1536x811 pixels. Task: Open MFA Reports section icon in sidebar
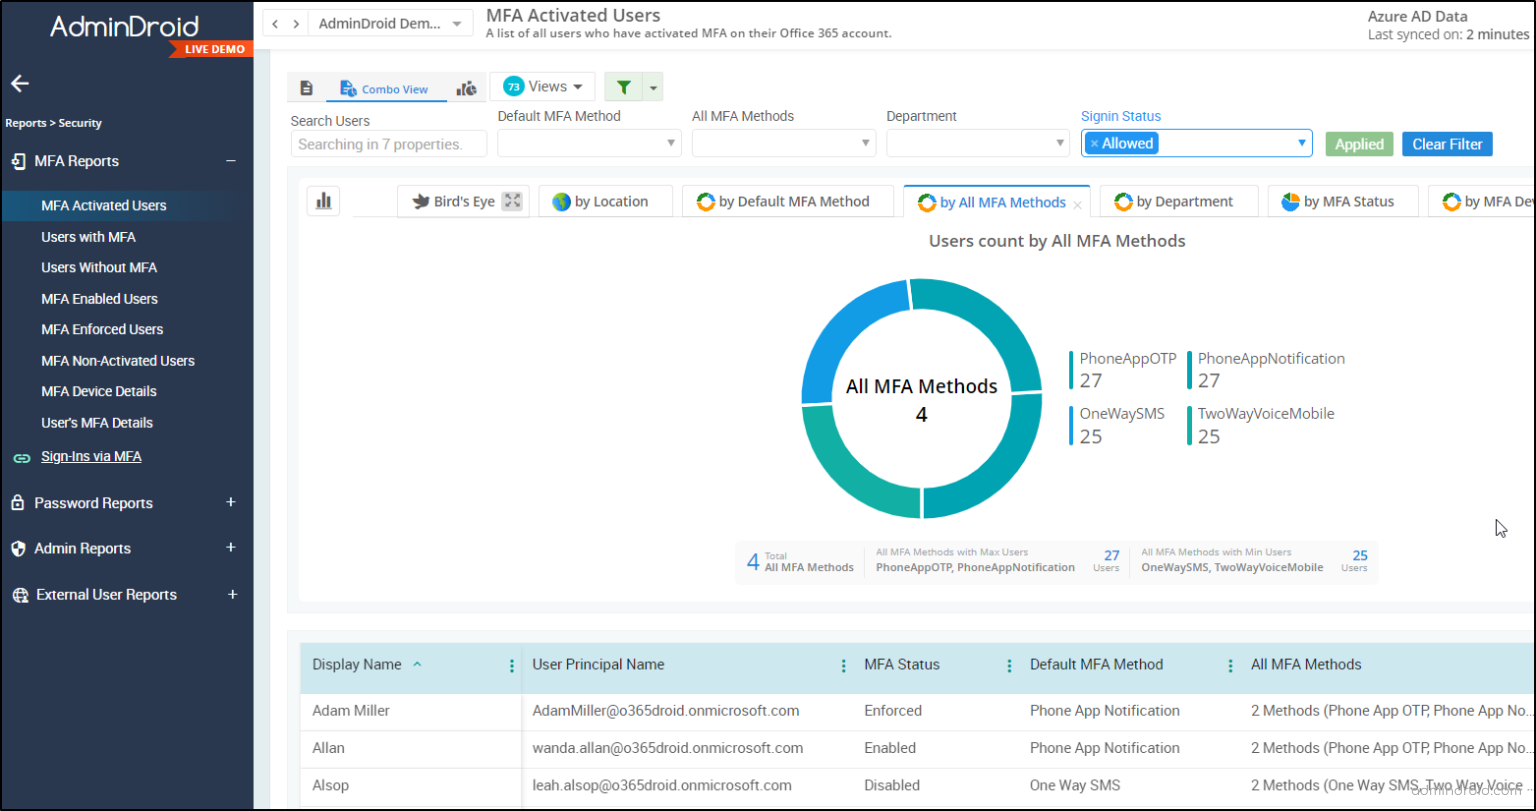click(18, 161)
